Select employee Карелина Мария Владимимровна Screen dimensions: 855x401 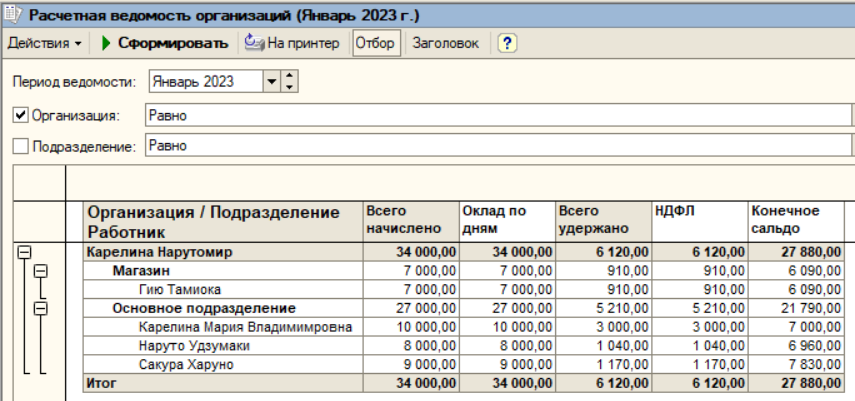tap(245, 327)
